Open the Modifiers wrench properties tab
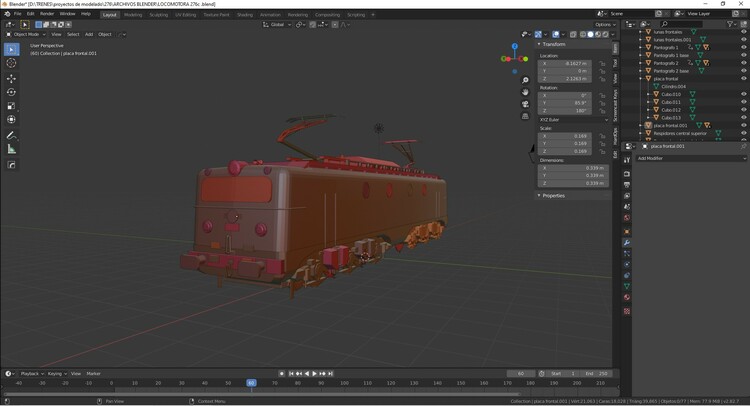This screenshot has height=406, width=750. [627, 243]
